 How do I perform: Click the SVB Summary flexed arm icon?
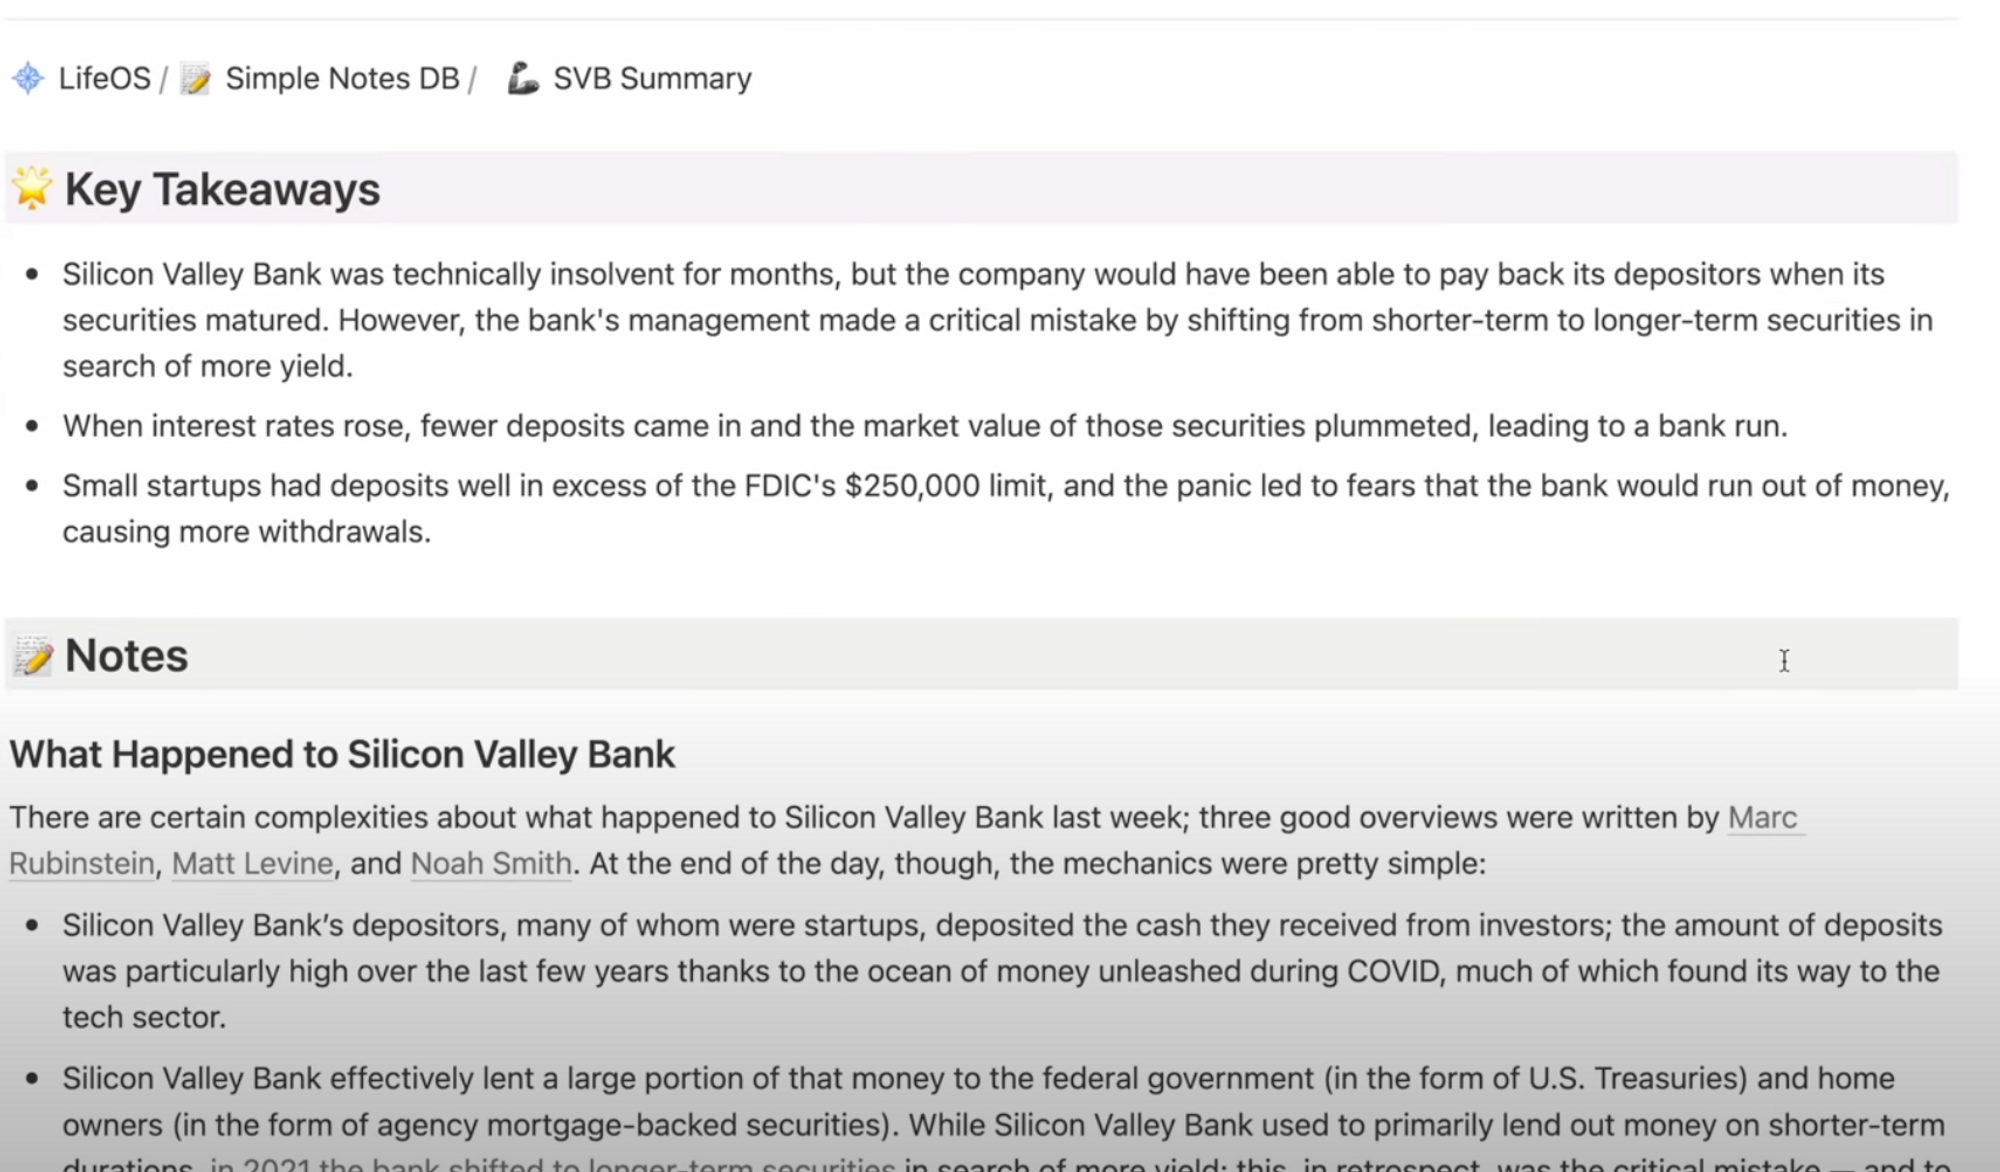(523, 77)
